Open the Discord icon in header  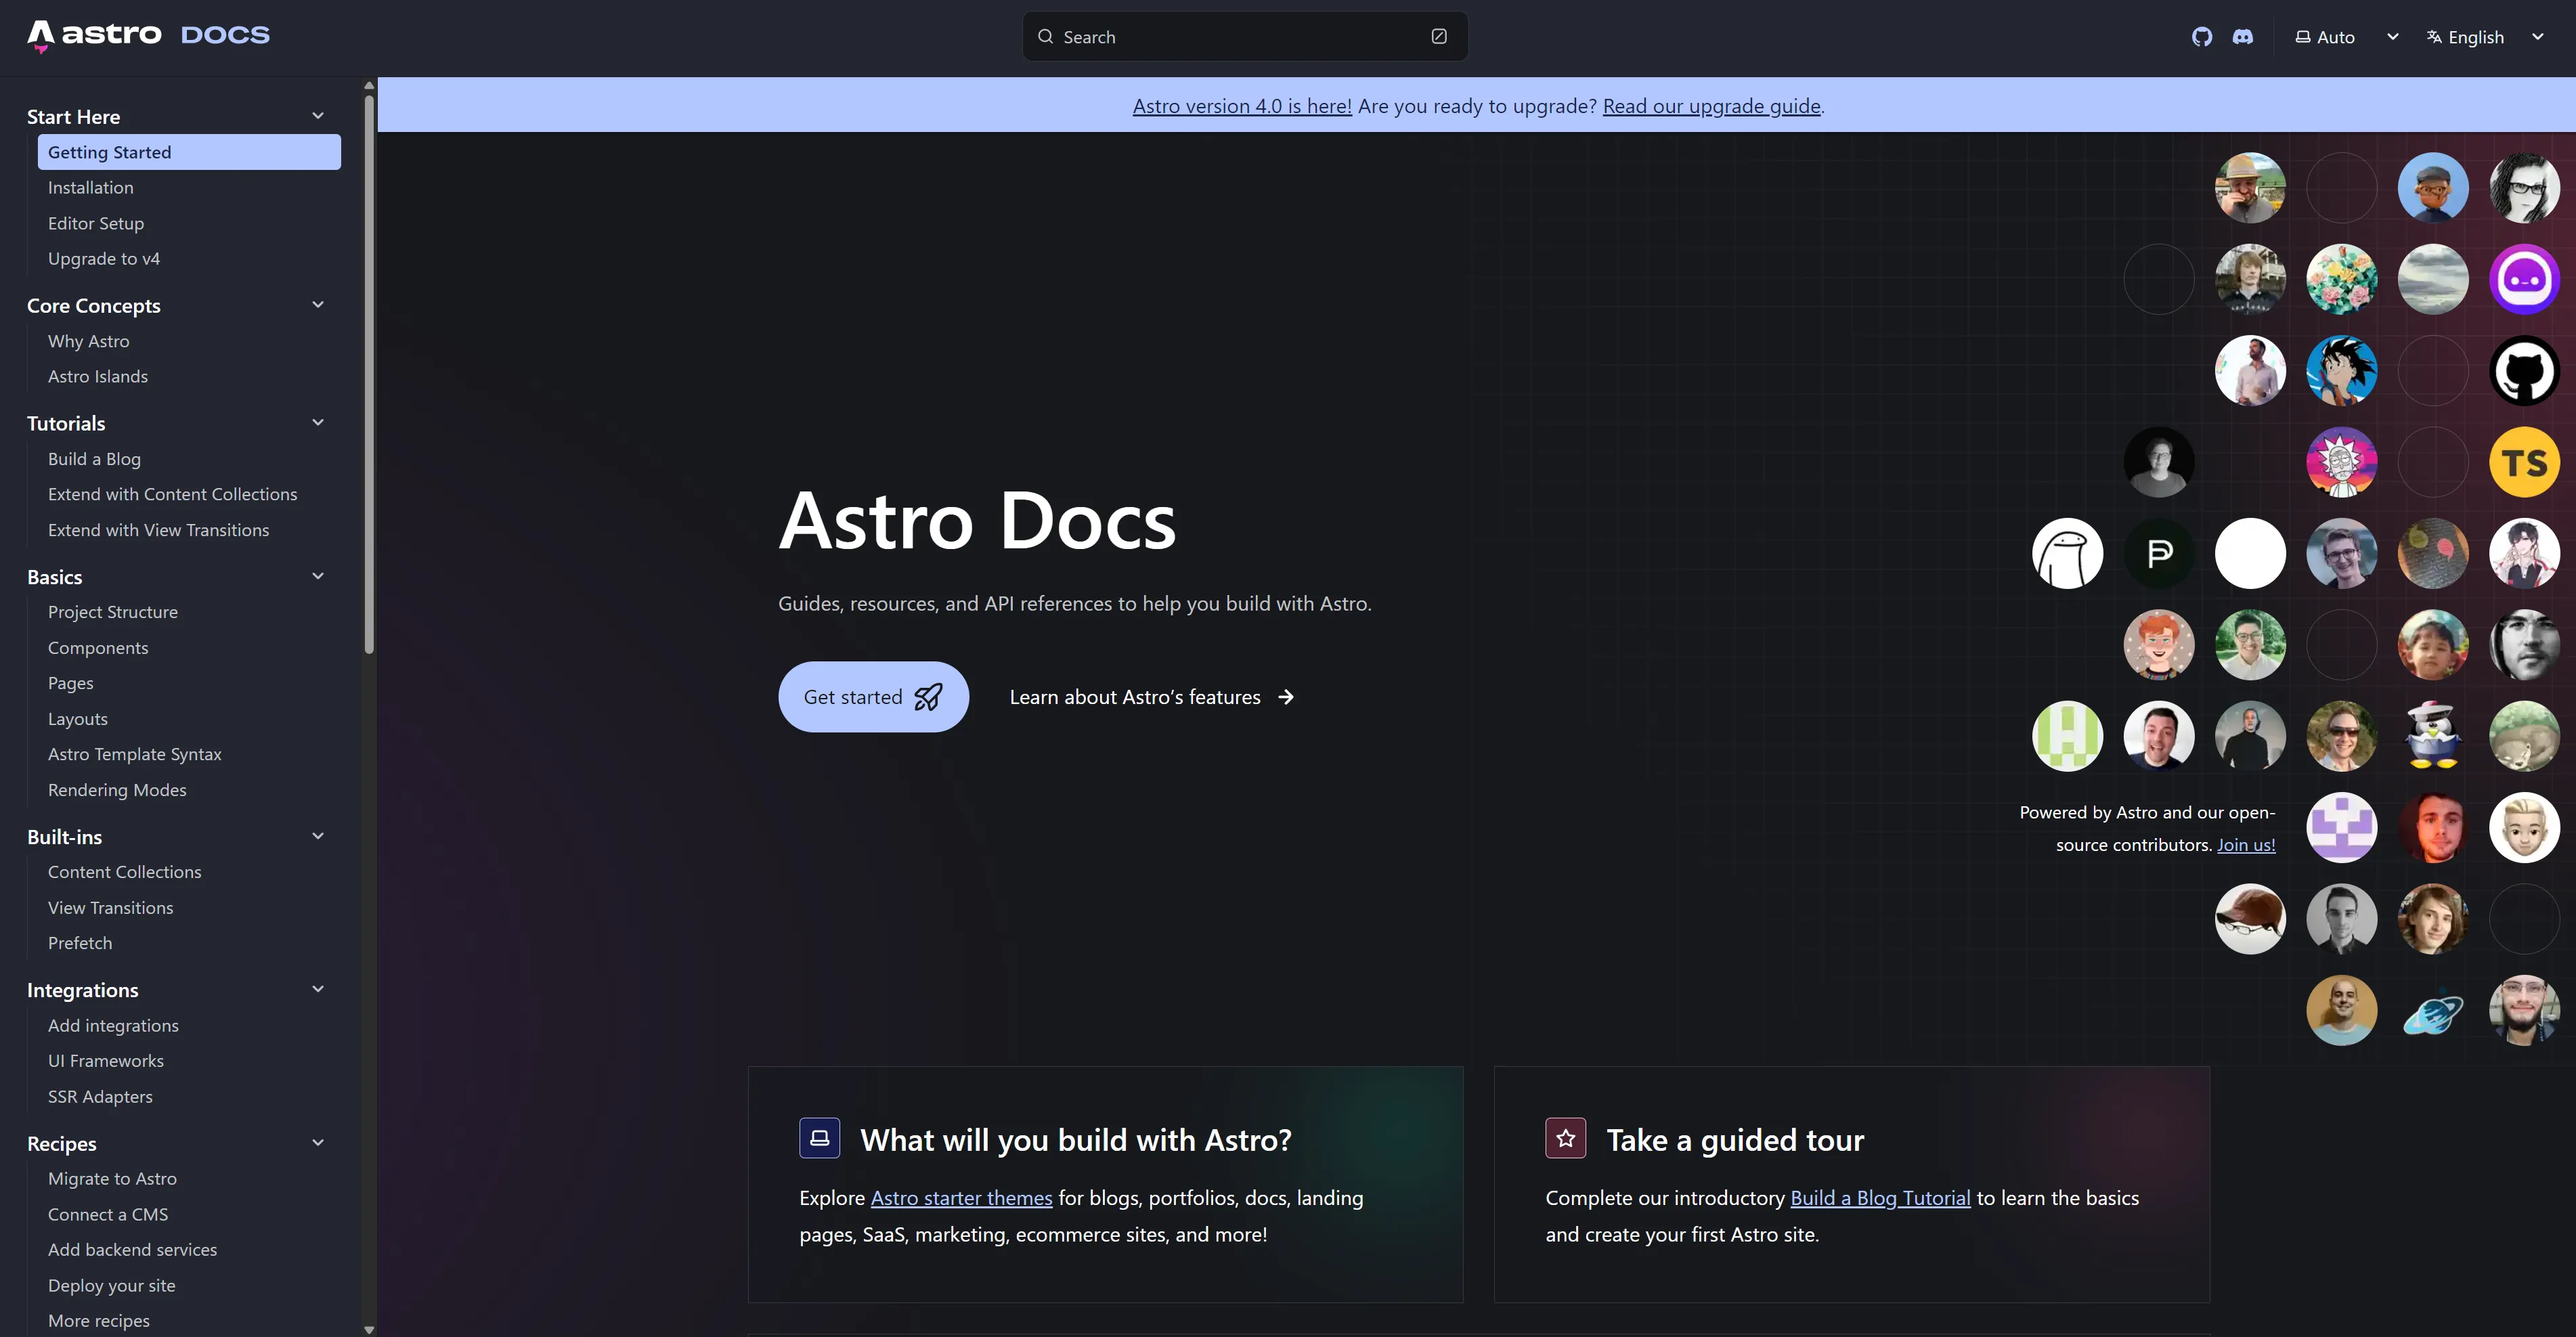pyautogui.click(x=2243, y=37)
